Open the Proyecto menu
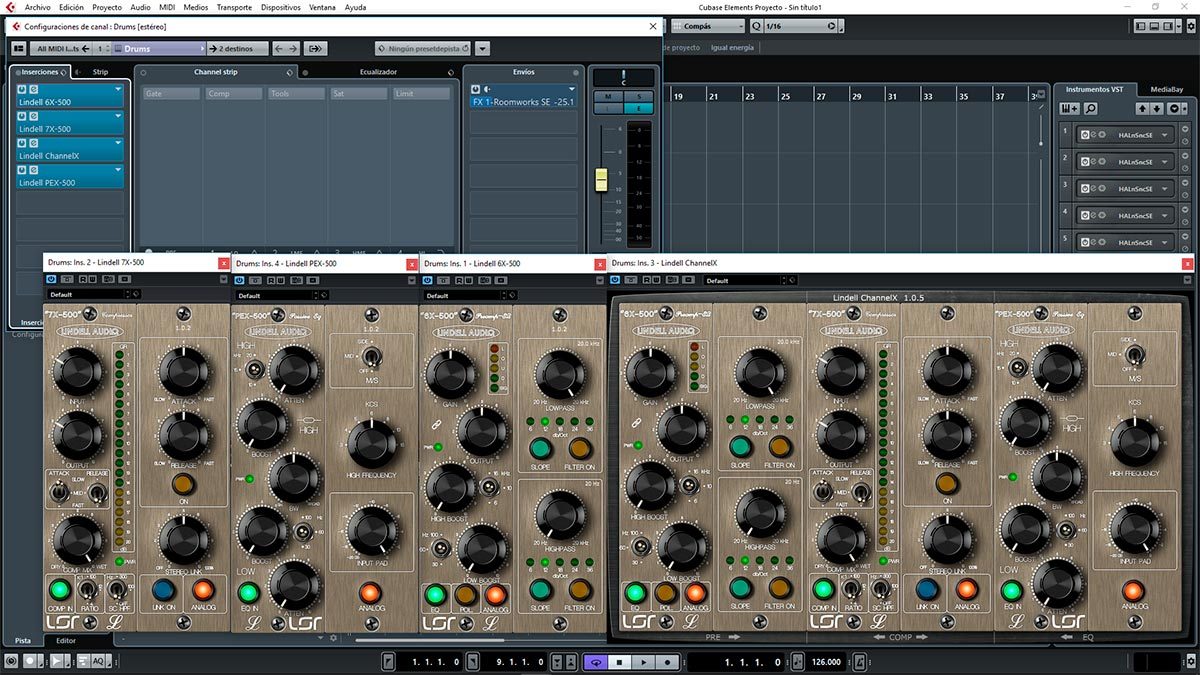Viewport: 1200px width, 675px height. pos(107,7)
